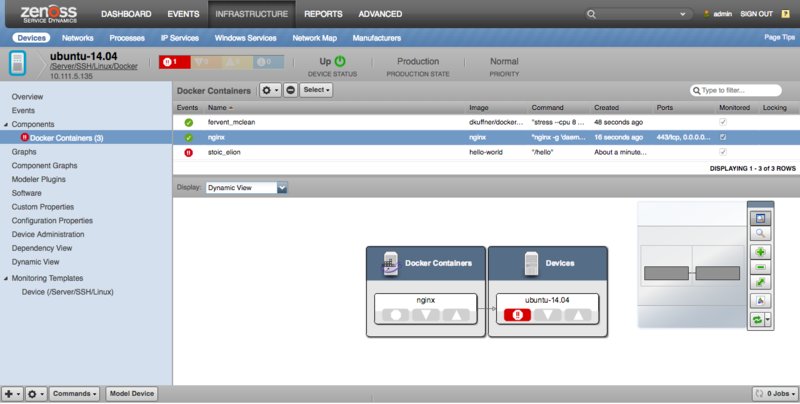Click the yellow warning events counter
Image resolution: width=800 pixels, height=404 pixels.
[x=237, y=62]
